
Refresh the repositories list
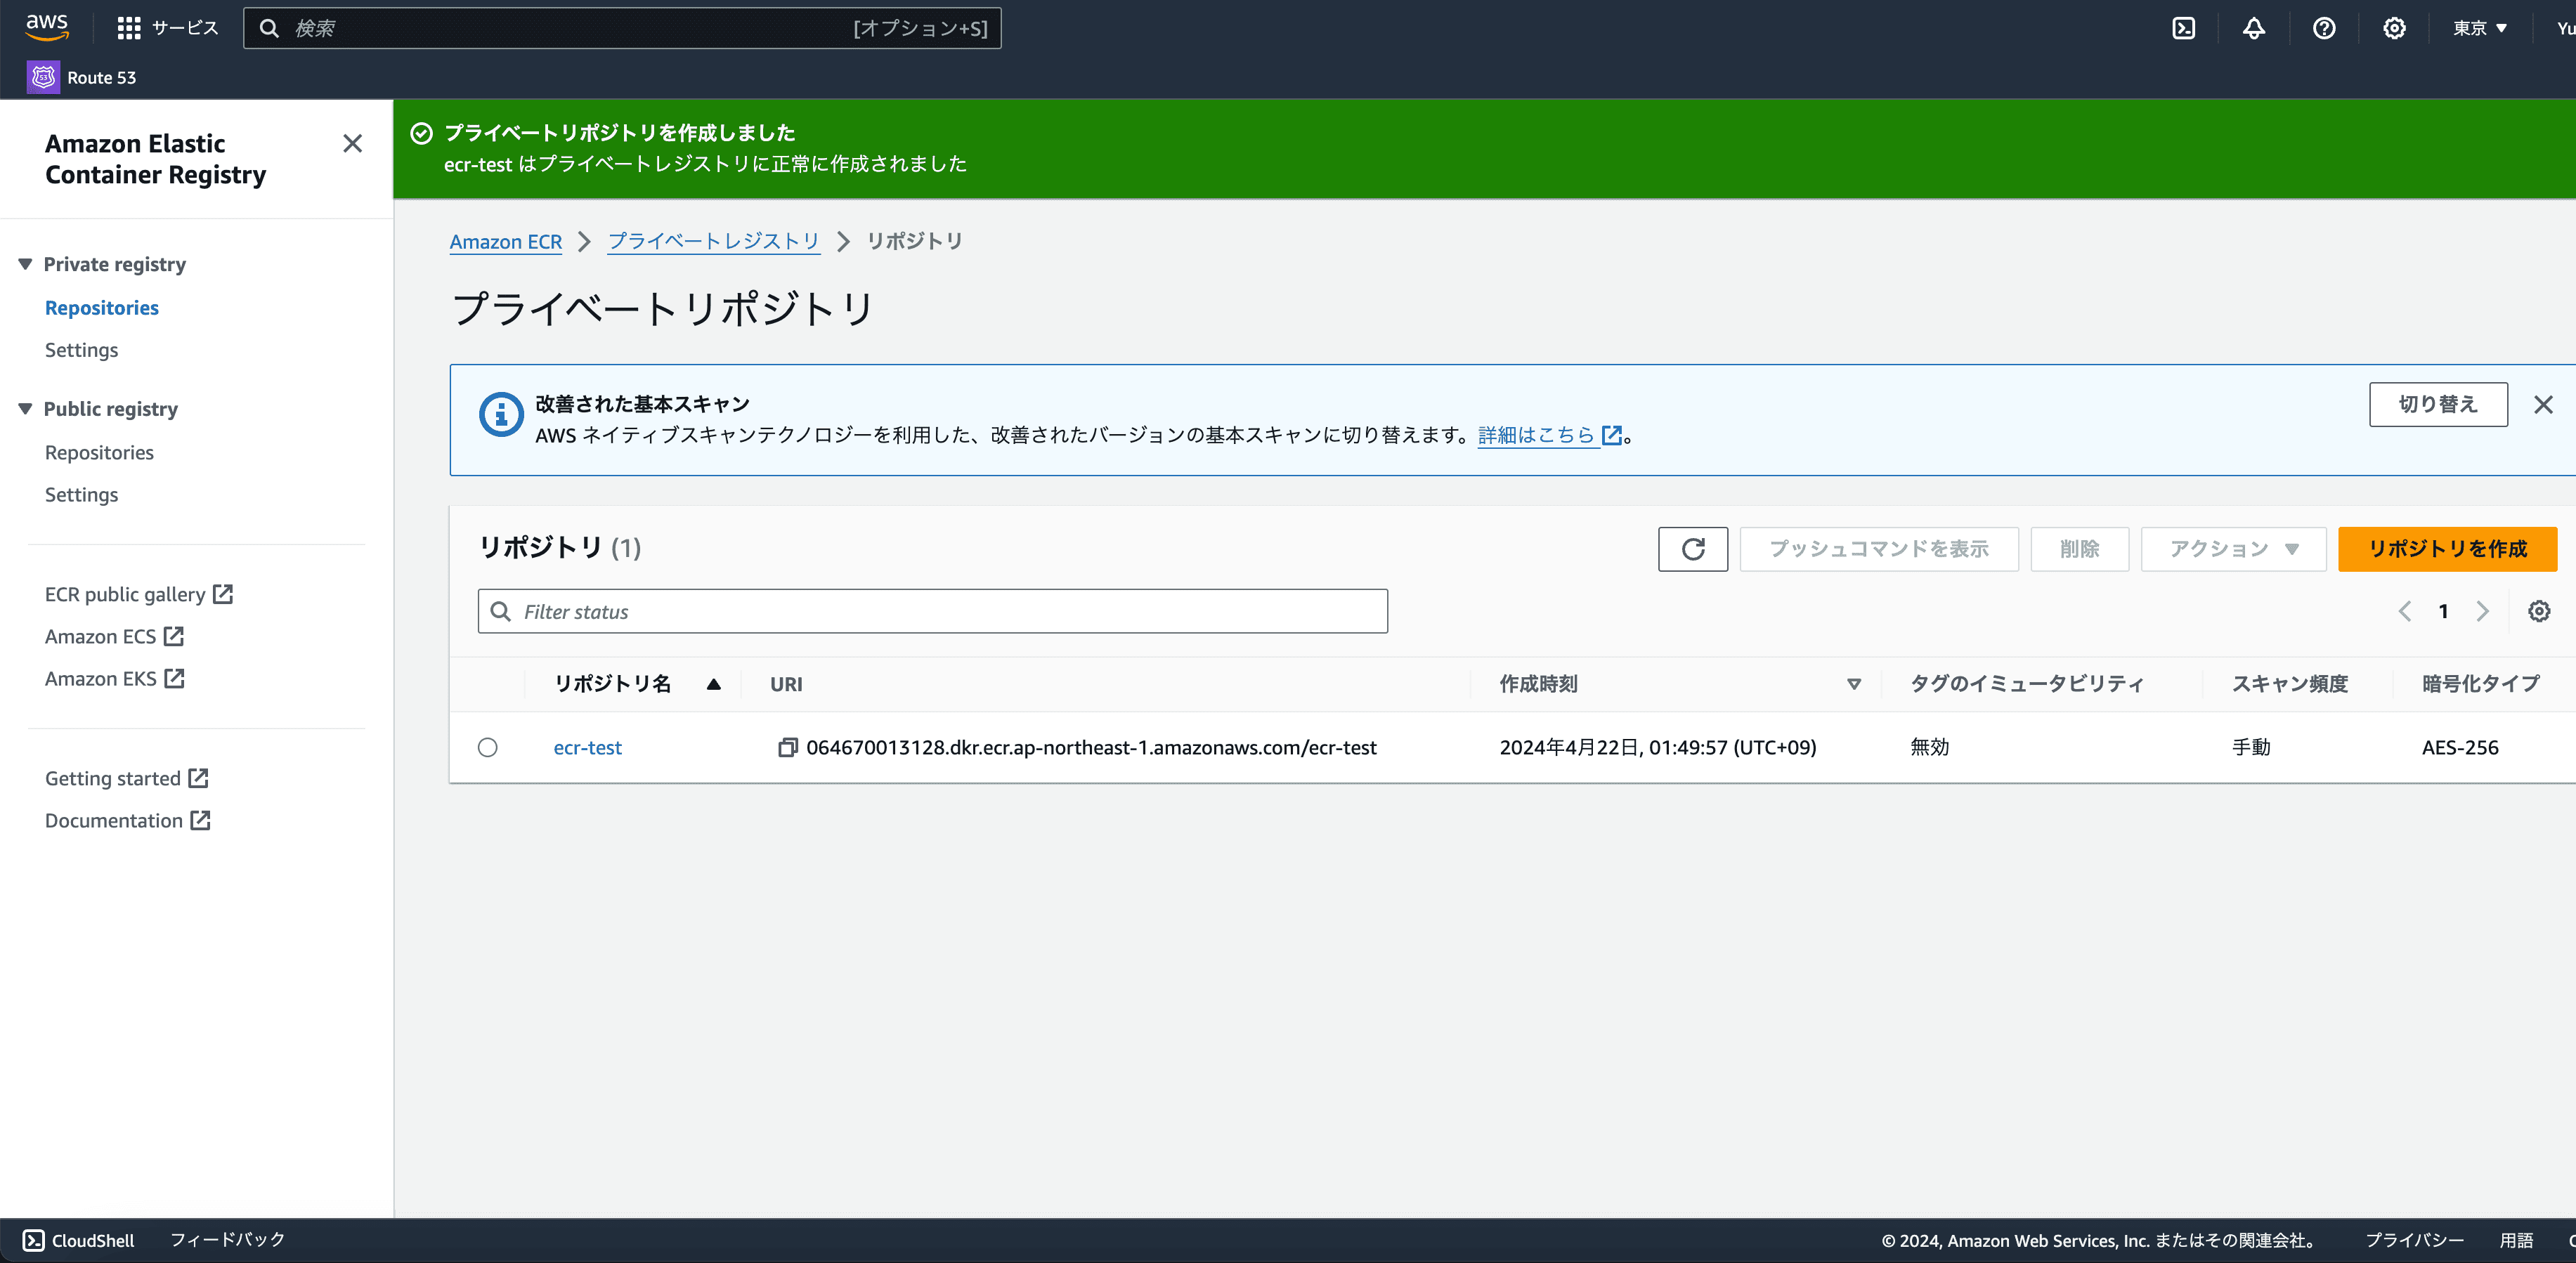(x=1692, y=549)
